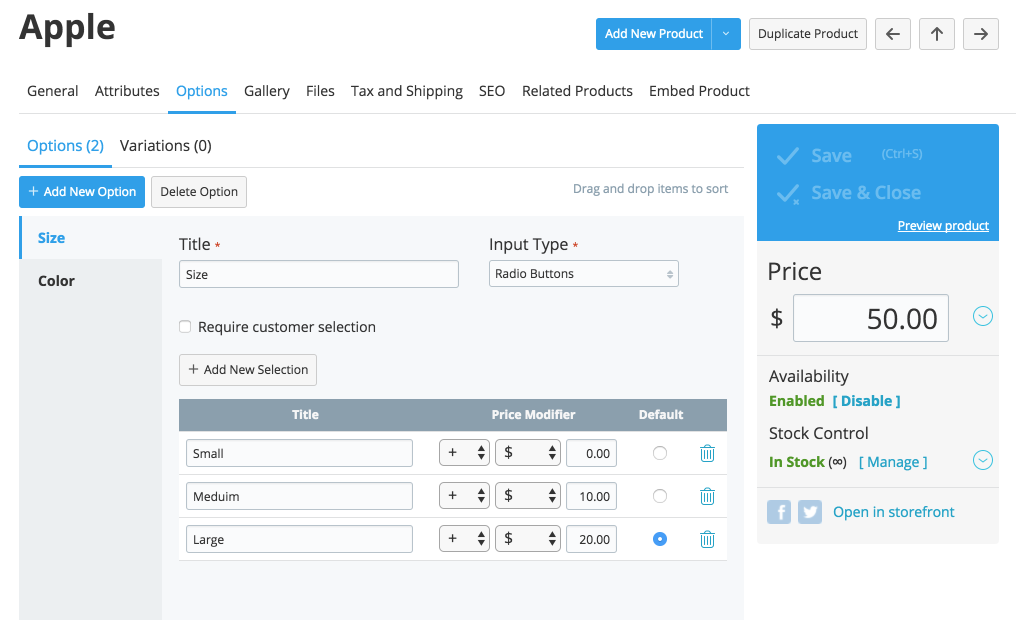Viewport: 1016px width, 620px height.
Task: Click Add New Product button
Action: (654, 34)
